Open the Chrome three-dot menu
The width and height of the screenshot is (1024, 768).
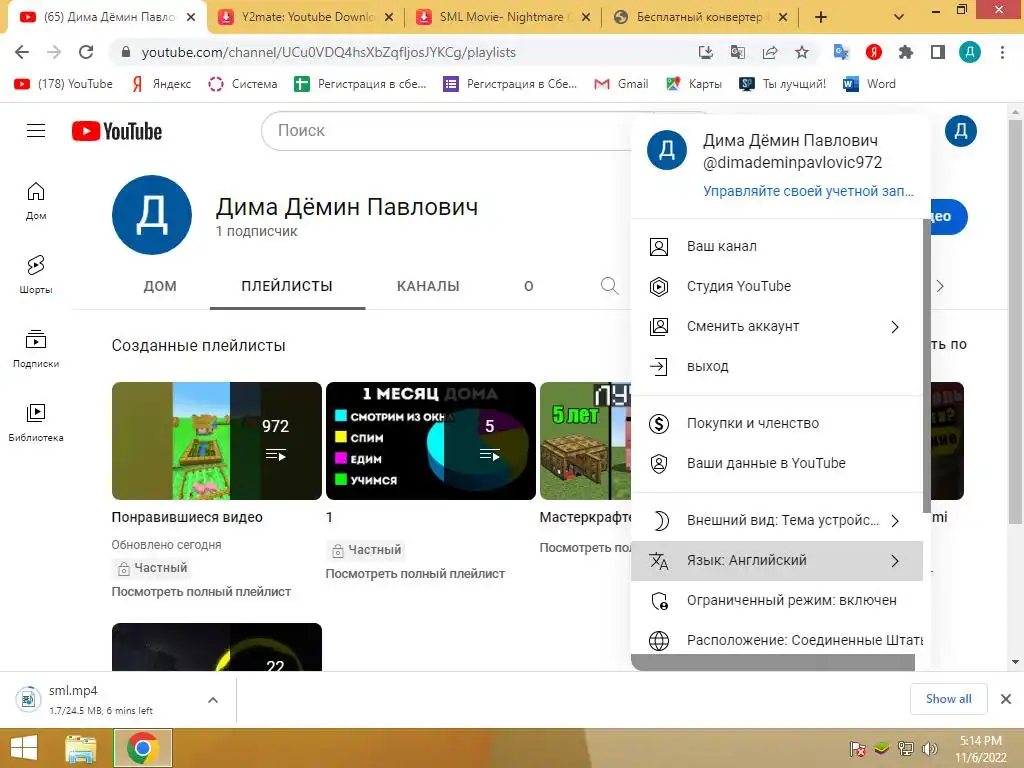(1002, 52)
